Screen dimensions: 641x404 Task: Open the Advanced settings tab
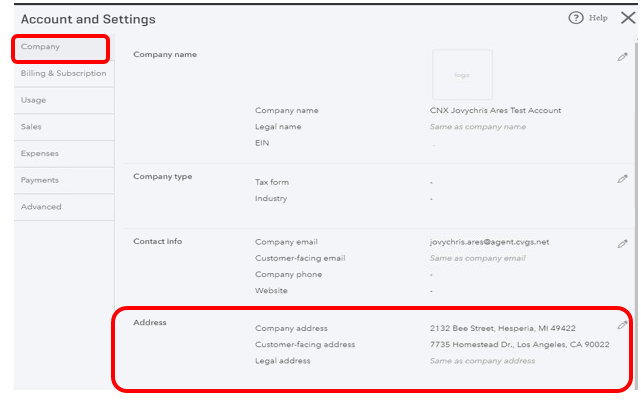tap(41, 207)
